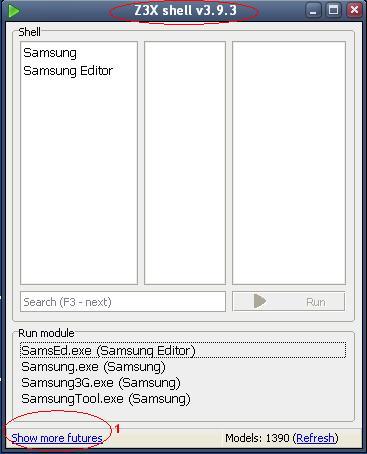Click the Refresh models link
The height and width of the screenshot is (454, 367).
coord(315,438)
